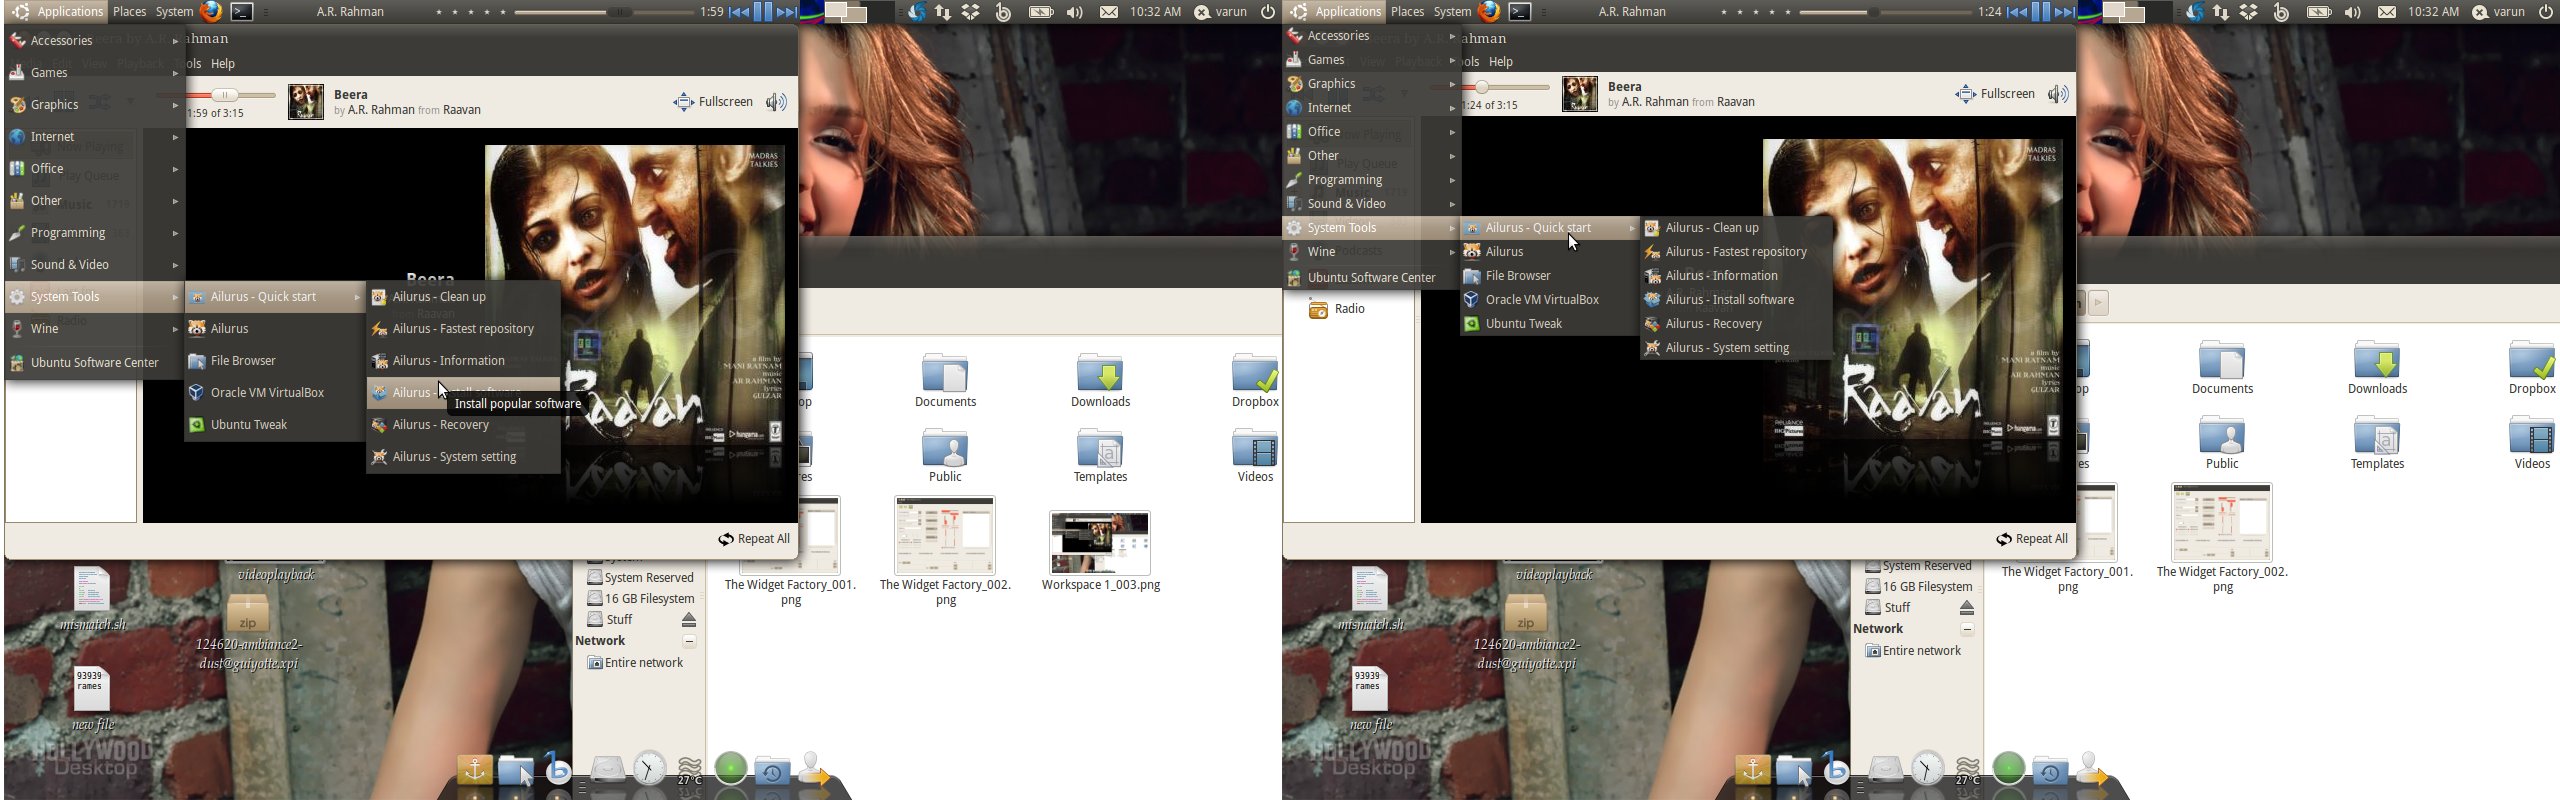
Task: Open the Templates folder in the right file browser
Action: pos(2377,442)
